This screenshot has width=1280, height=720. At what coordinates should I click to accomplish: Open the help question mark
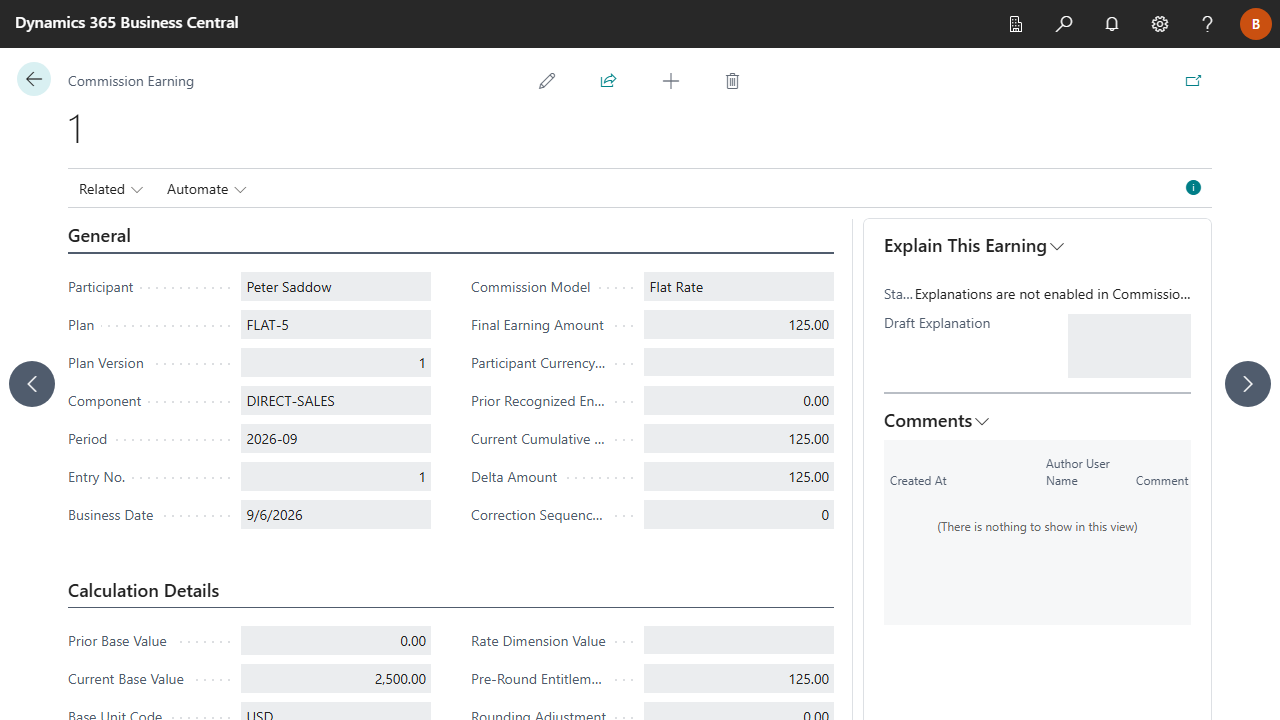1208,24
